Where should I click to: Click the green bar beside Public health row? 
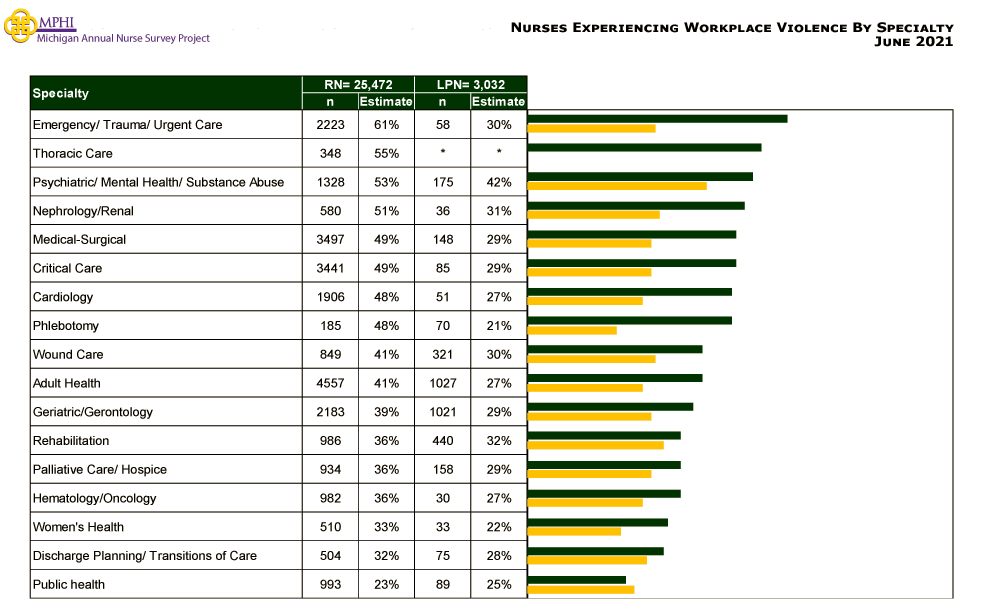[575, 578]
